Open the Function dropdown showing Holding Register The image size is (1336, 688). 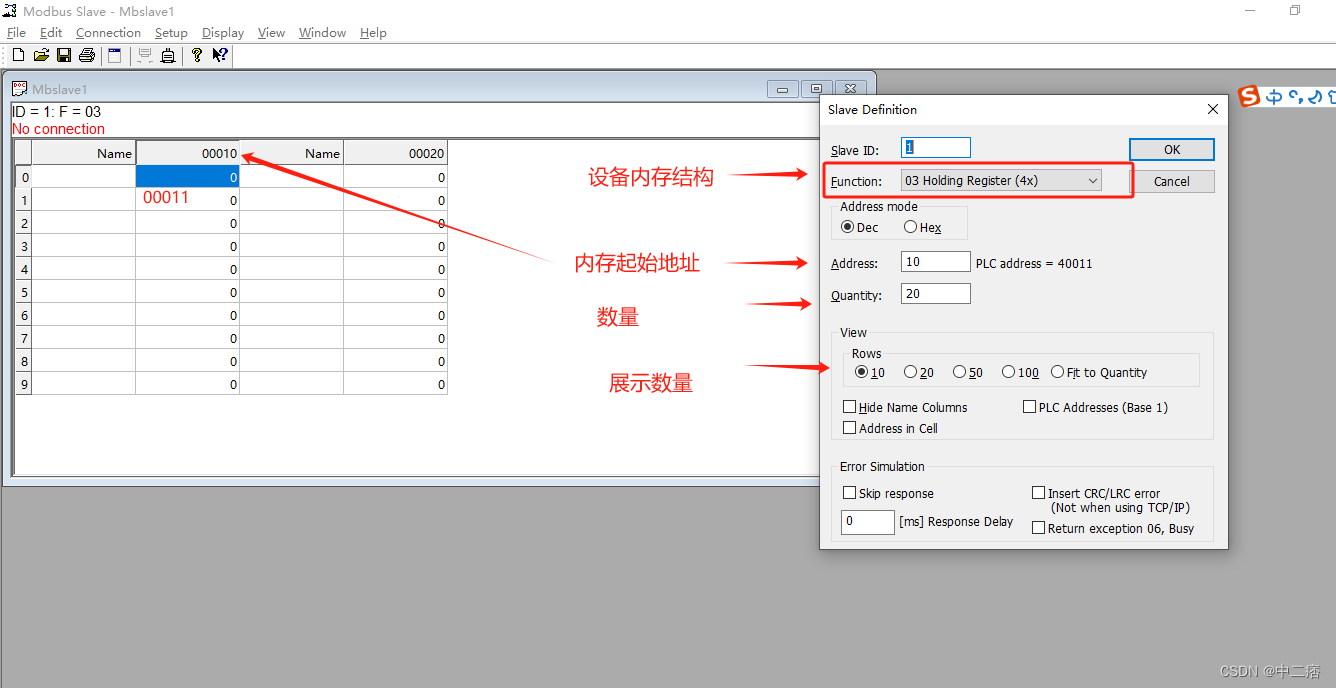click(1000, 181)
